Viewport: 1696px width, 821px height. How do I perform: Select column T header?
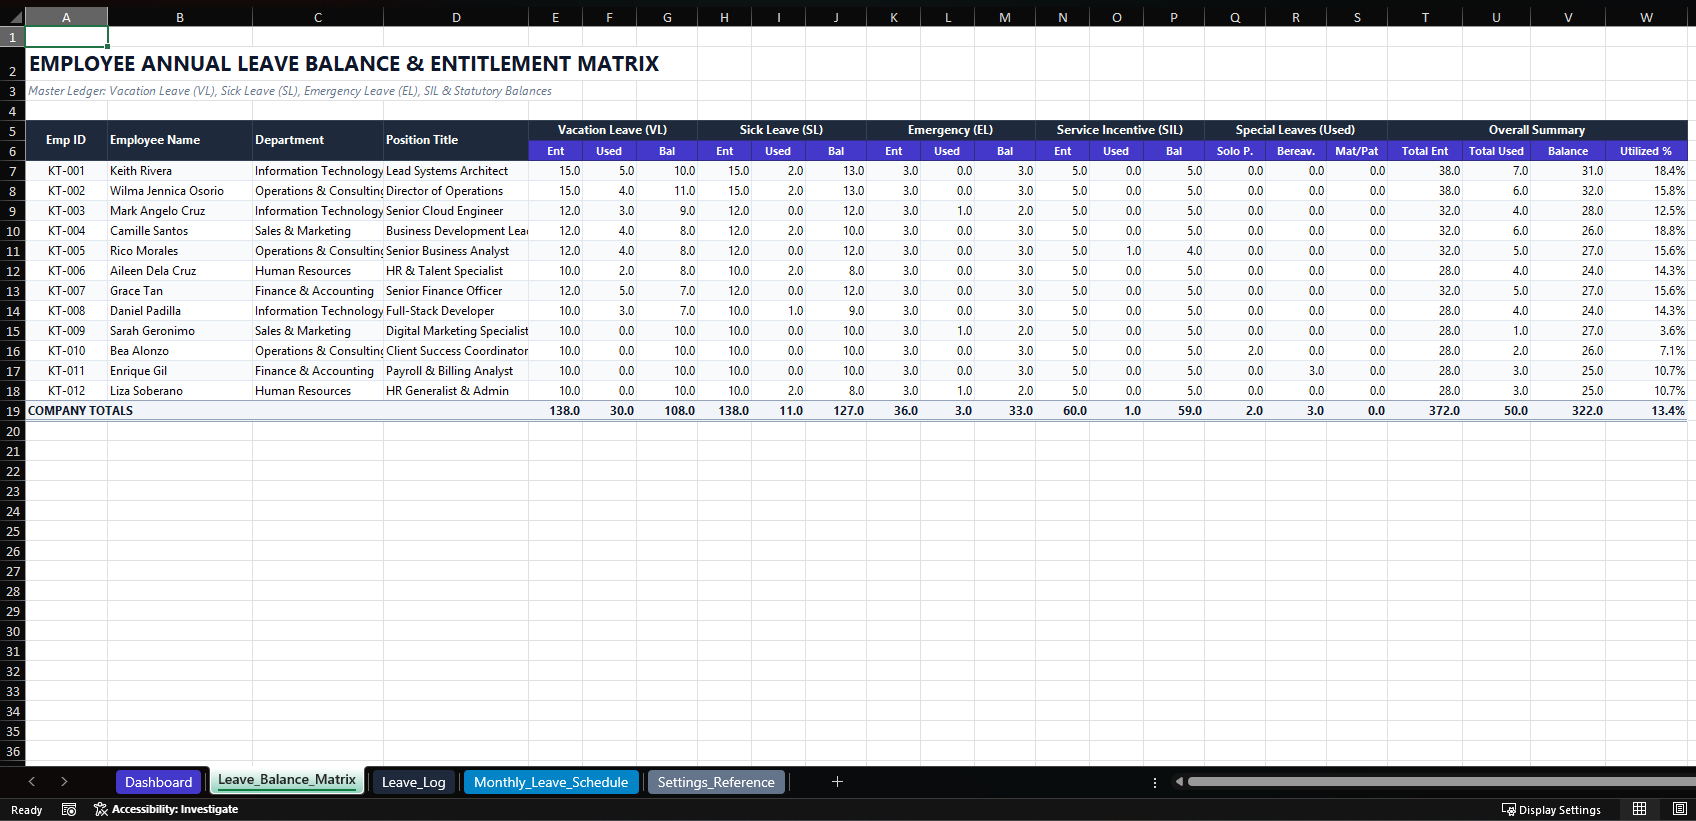pos(1425,17)
